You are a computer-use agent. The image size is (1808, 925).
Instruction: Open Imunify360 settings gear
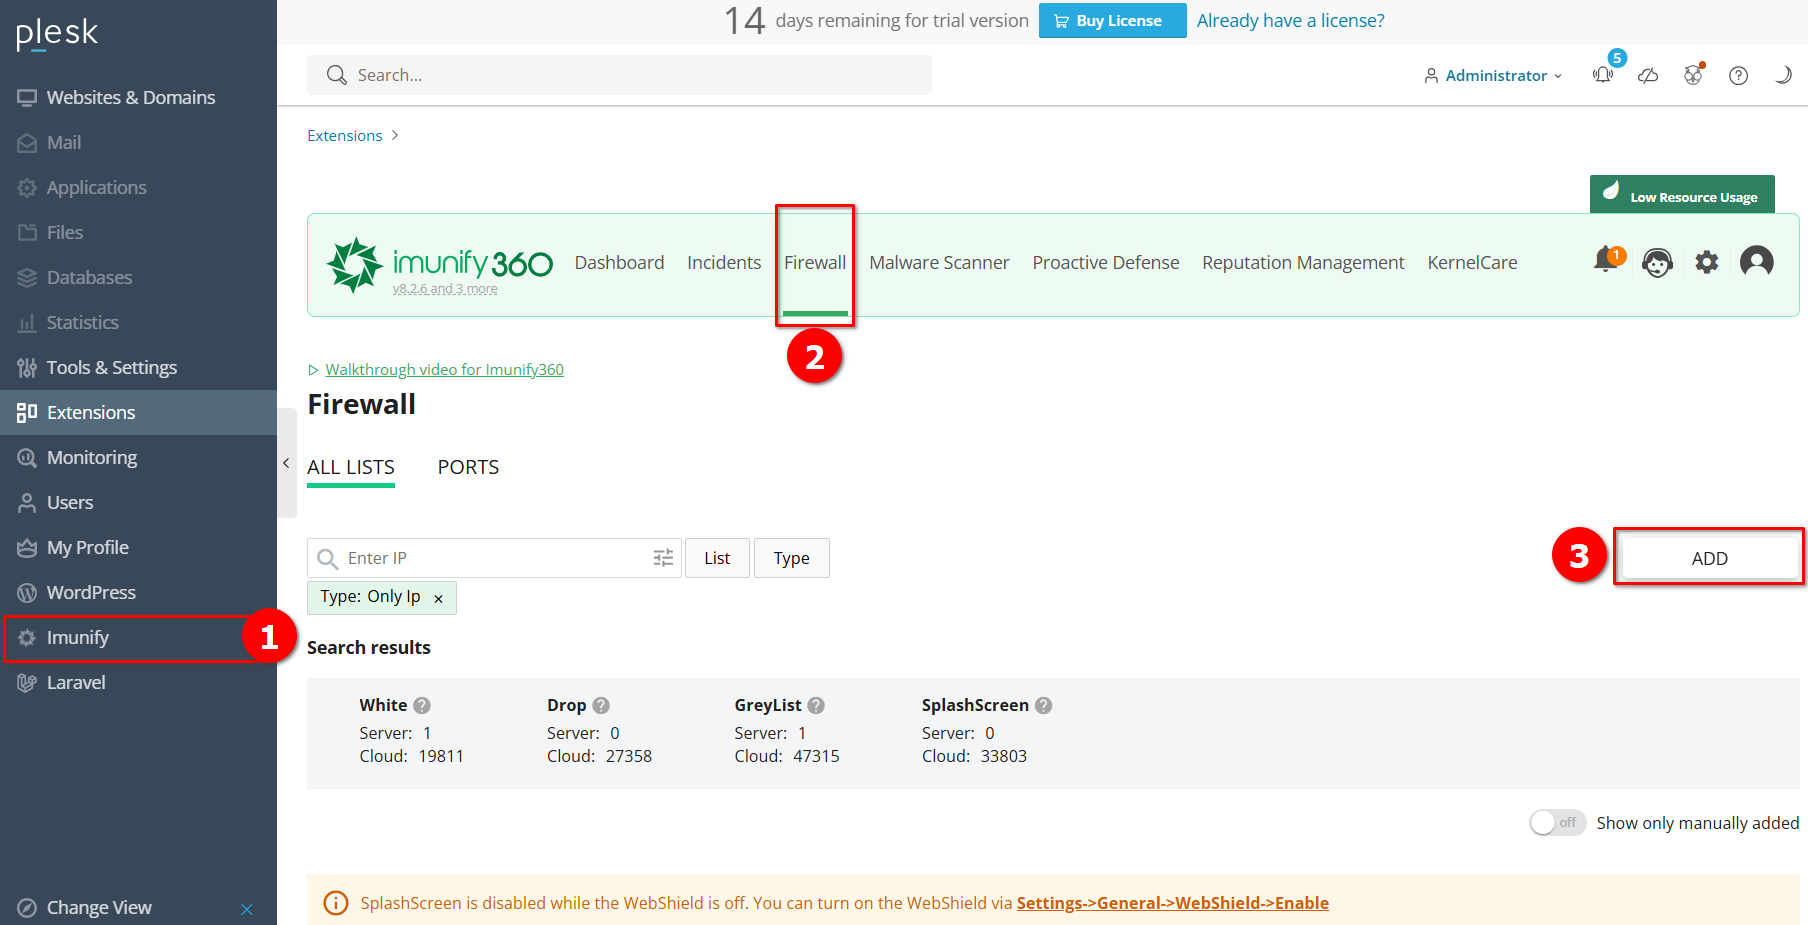[1707, 263]
